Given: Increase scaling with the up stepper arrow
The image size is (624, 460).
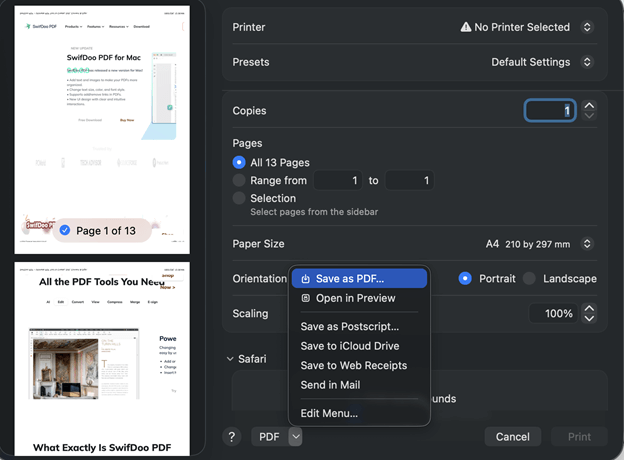Looking at the screenshot, I should [x=589, y=308].
